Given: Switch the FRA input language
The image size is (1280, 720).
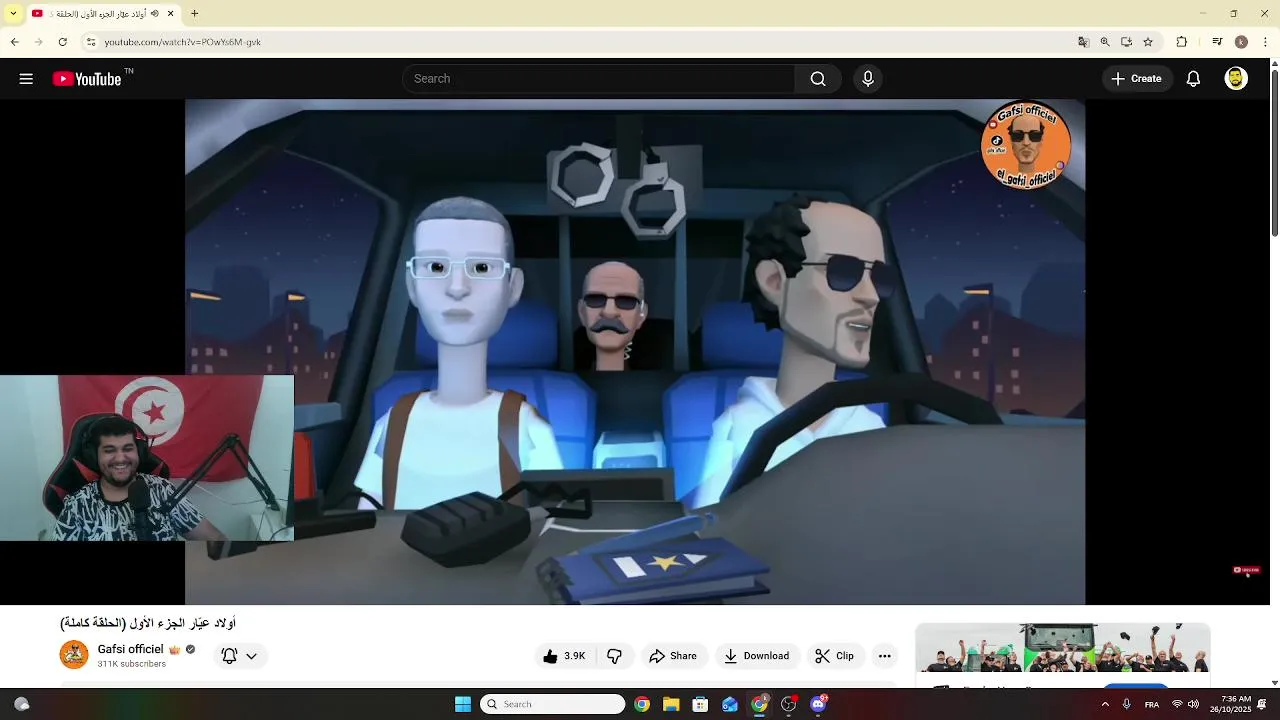Looking at the screenshot, I should (x=1152, y=704).
